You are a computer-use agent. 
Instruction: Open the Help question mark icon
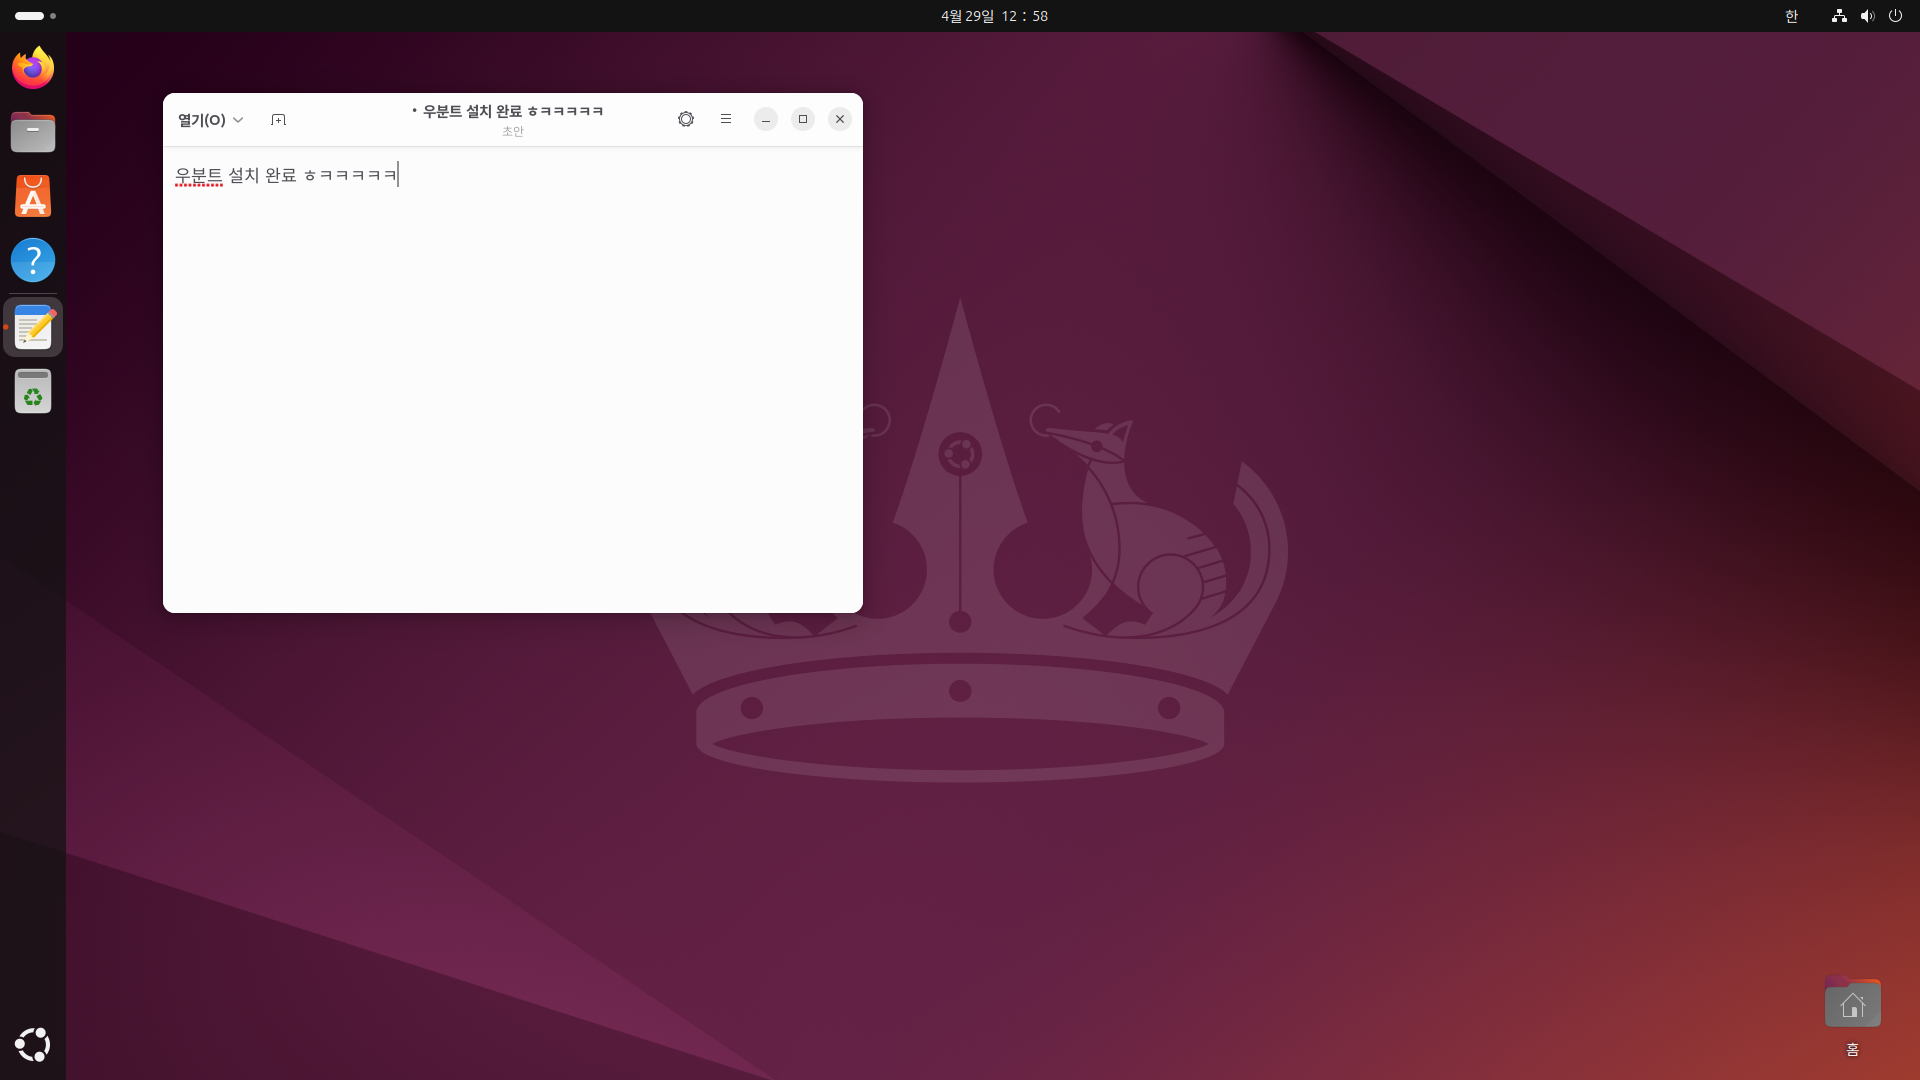tap(33, 260)
